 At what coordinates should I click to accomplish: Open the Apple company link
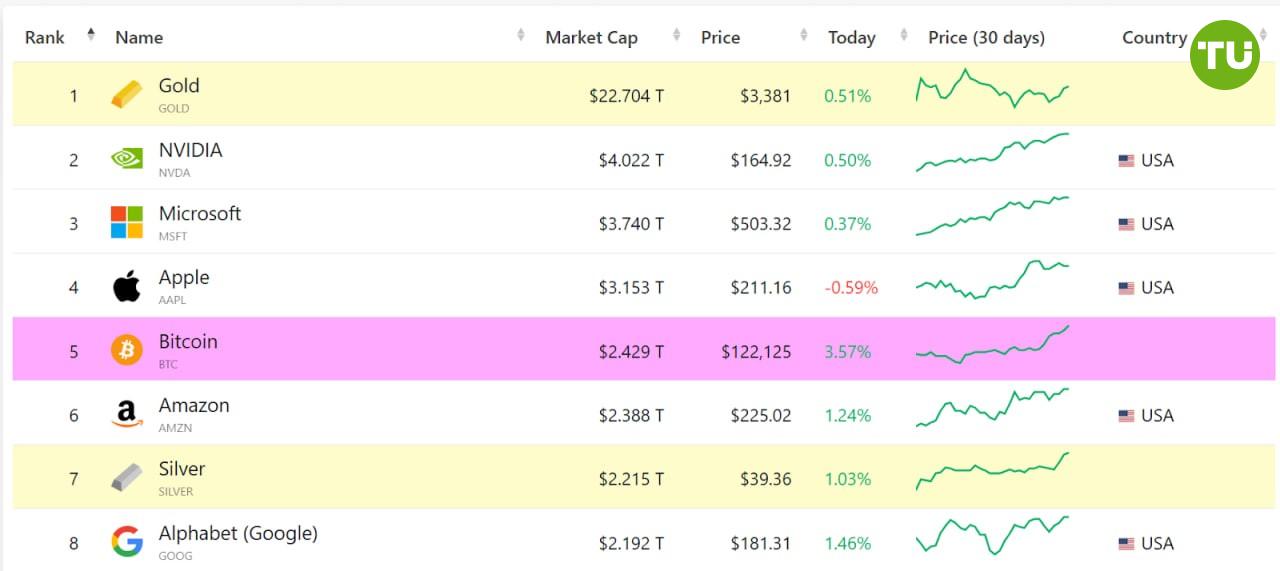184,278
